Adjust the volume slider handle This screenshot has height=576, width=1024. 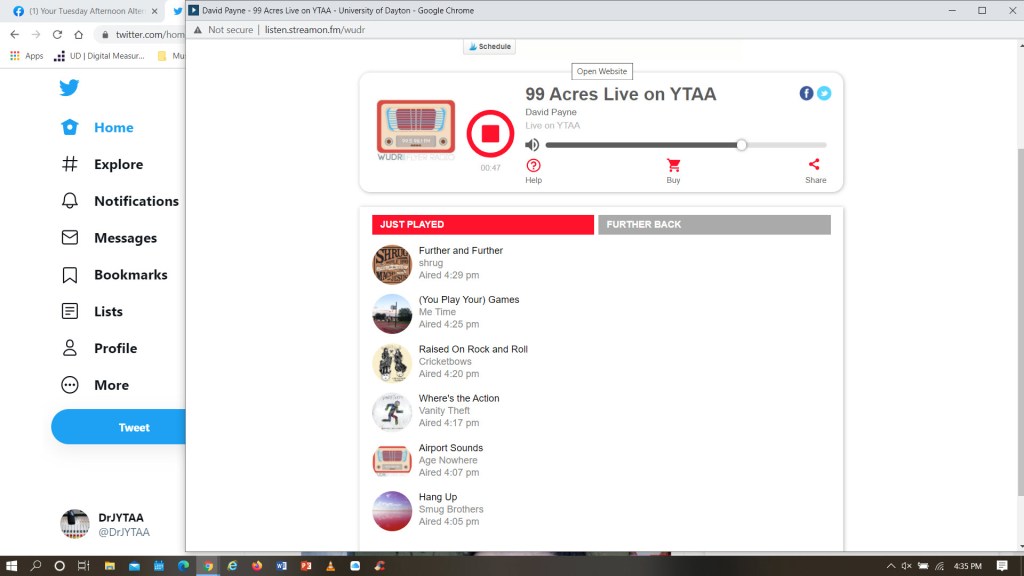[x=741, y=145]
